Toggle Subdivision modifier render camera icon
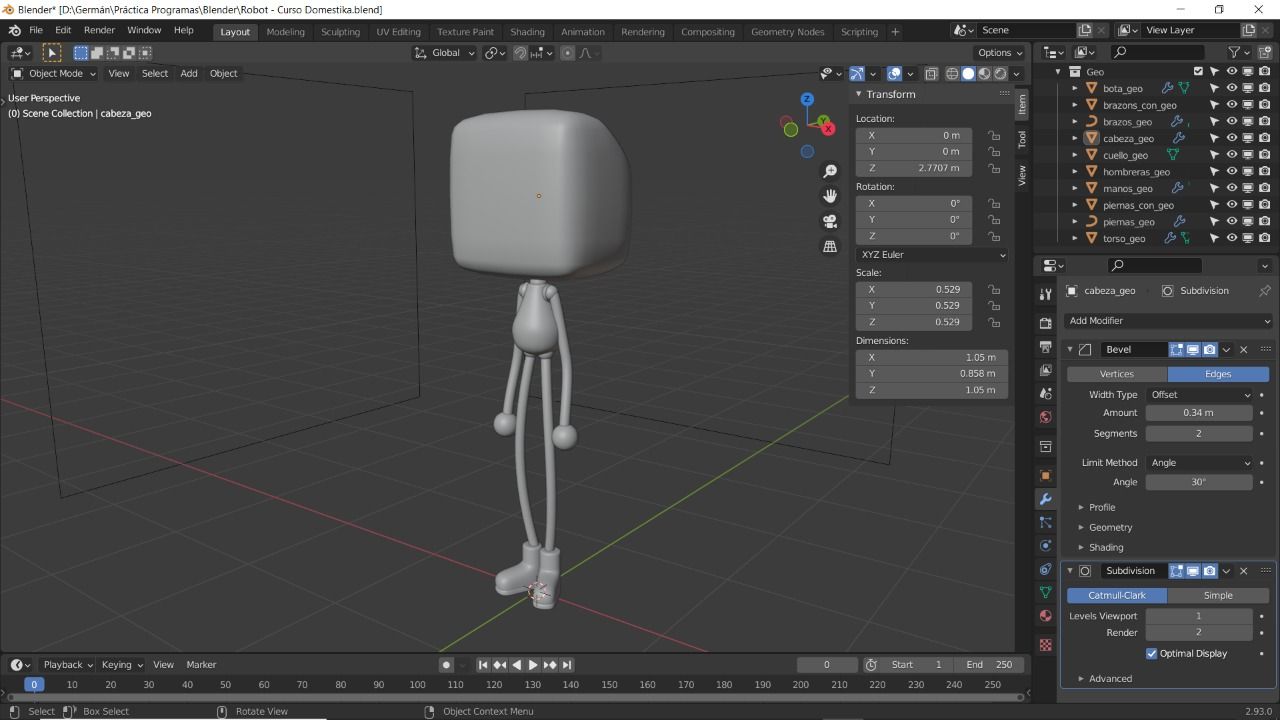The image size is (1280, 720). pyautogui.click(x=1210, y=571)
